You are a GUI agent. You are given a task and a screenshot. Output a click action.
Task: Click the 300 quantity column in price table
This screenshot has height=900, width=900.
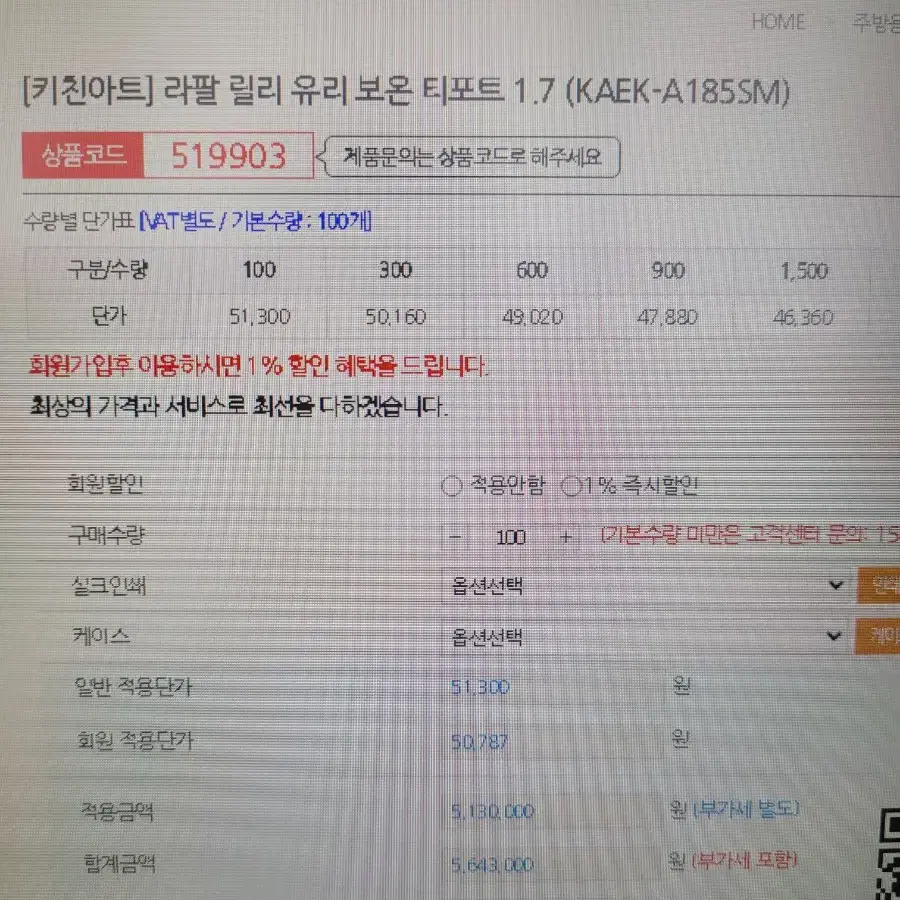(395, 270)
